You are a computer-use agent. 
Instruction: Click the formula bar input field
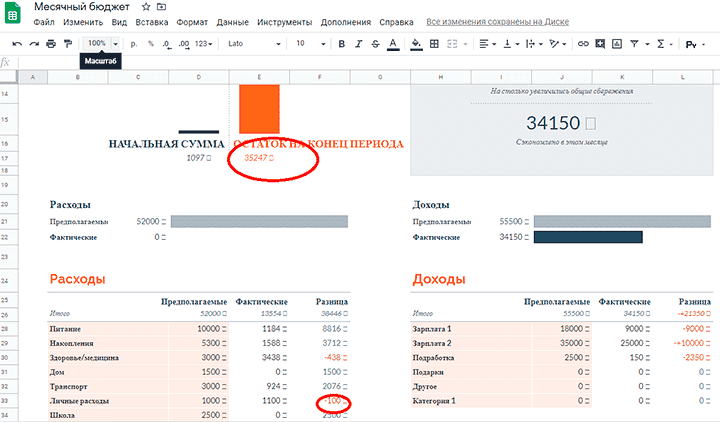click(360, 62)
